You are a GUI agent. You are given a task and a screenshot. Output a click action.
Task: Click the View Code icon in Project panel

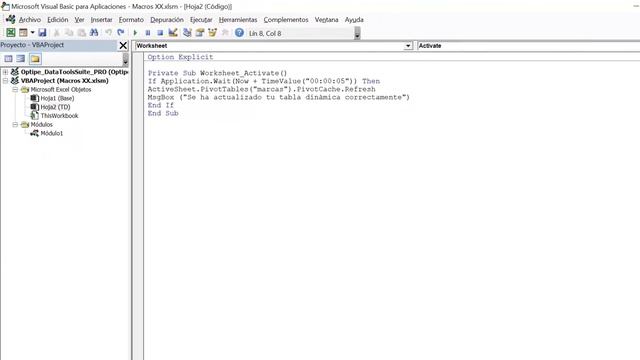point(8,59)
